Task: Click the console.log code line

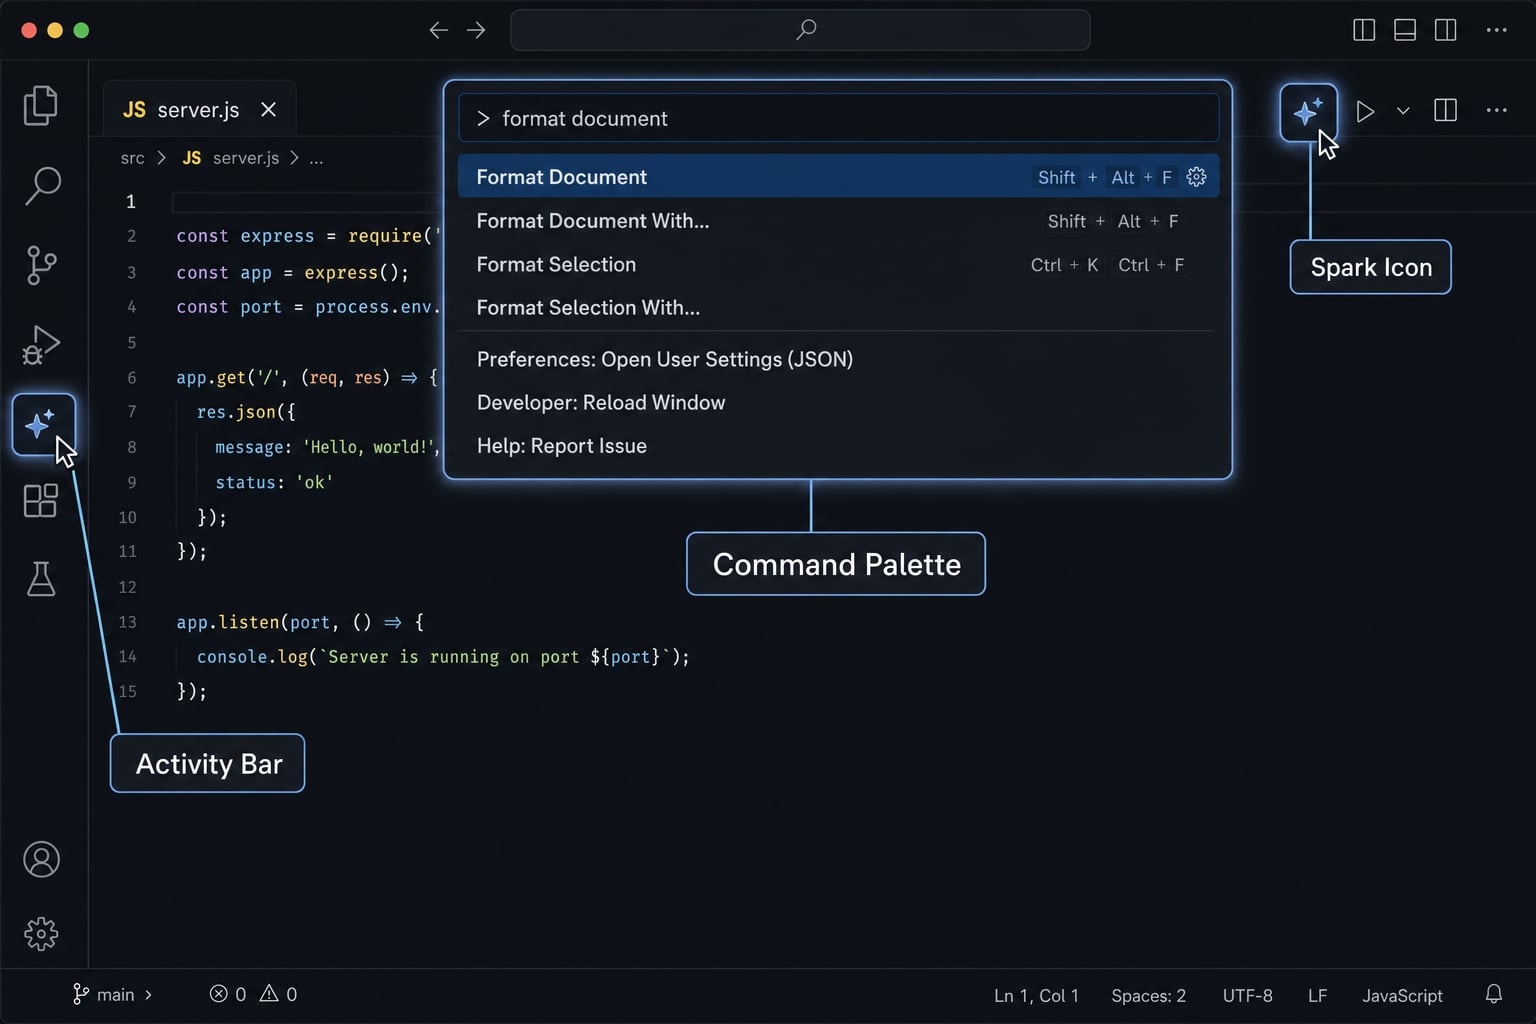Action: tap(443, 657)
